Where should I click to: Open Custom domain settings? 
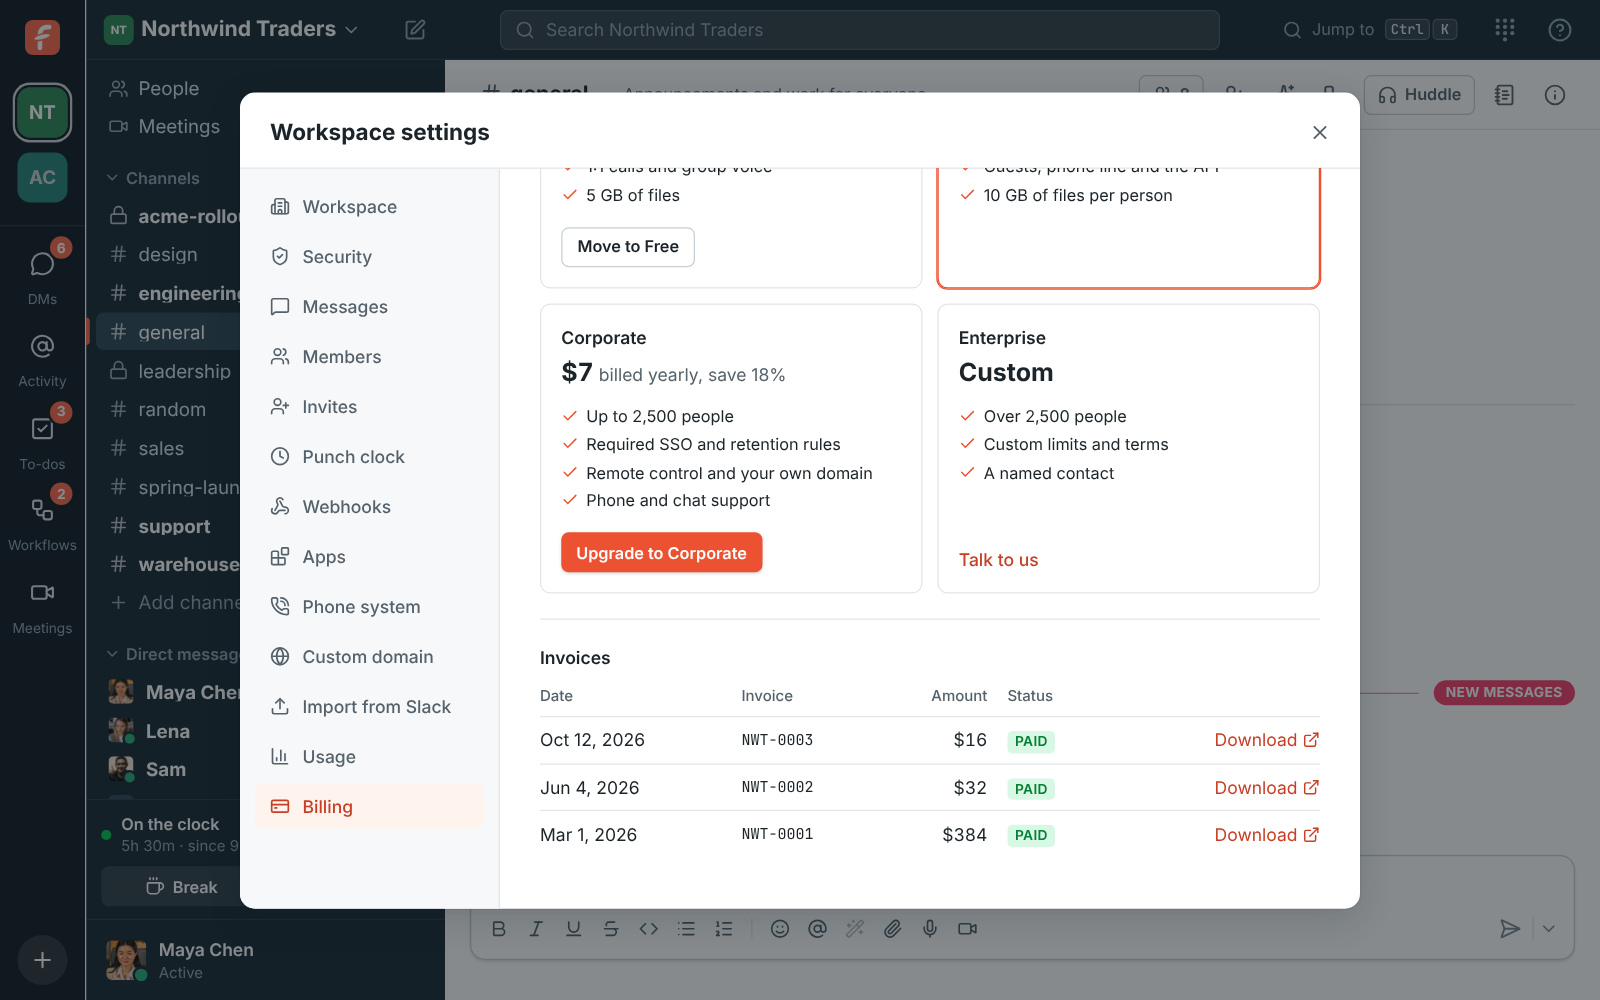[369, 656]
